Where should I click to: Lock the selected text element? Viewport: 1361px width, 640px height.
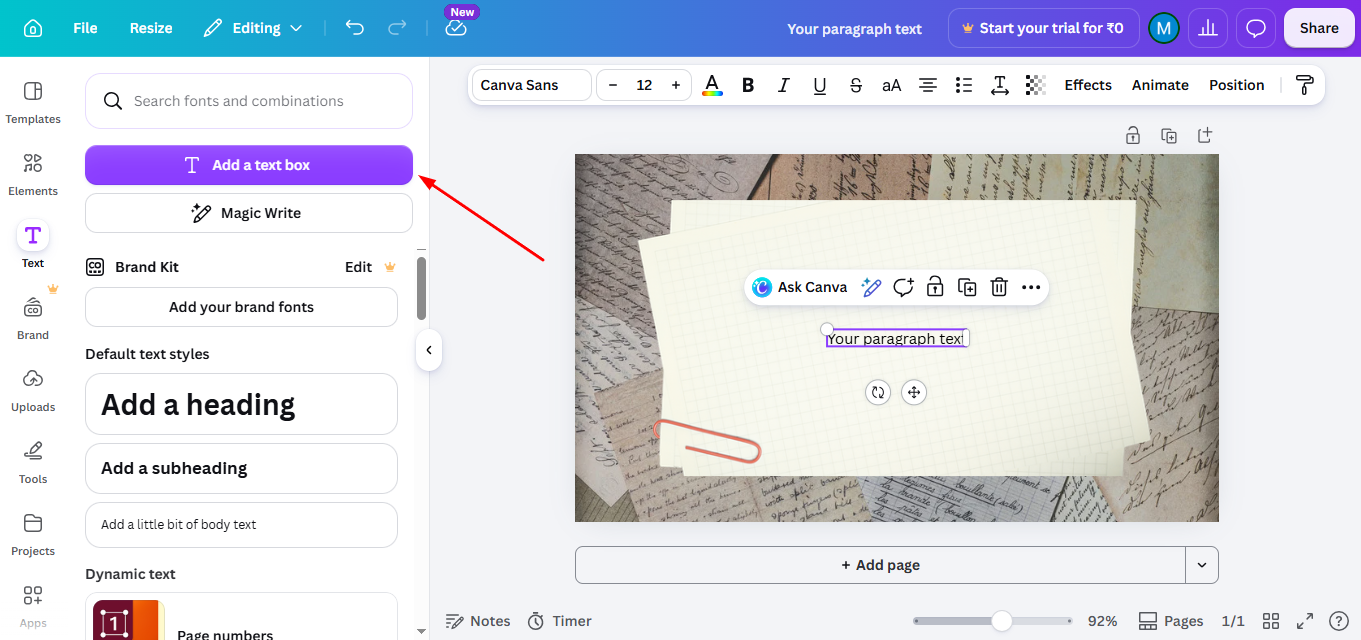(x=935, y=287)
